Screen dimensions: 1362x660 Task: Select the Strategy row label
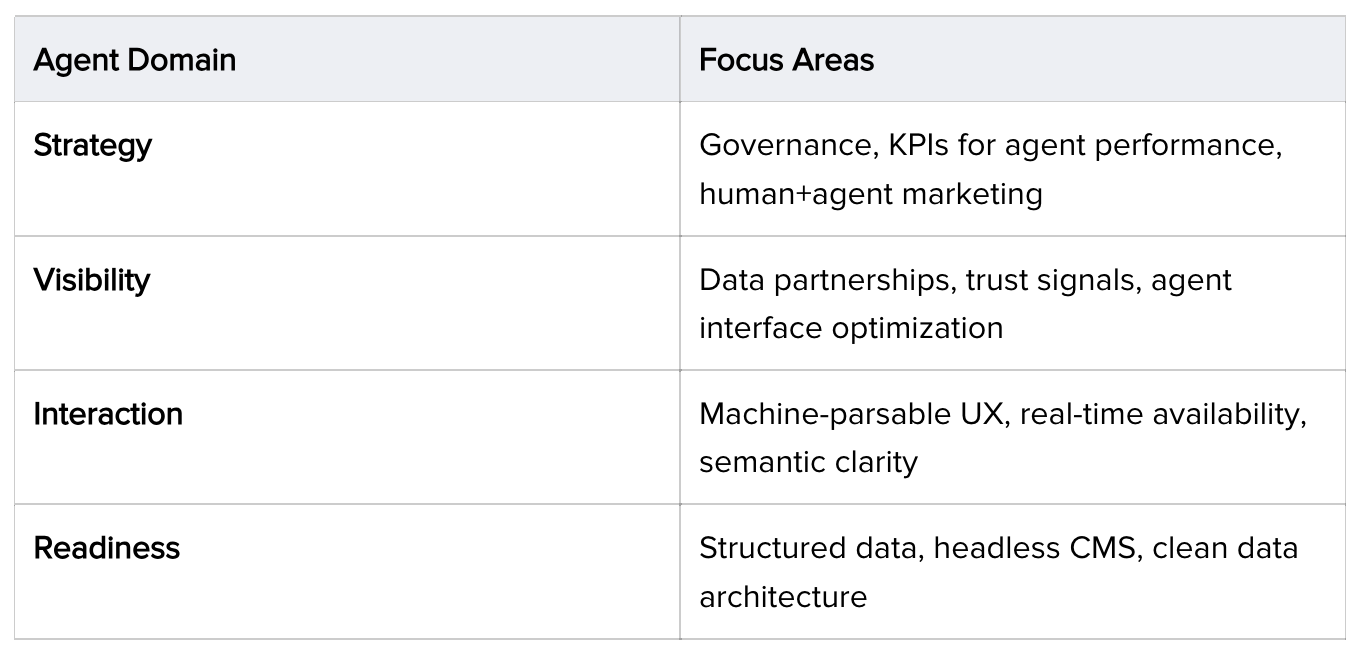pyautogui.click(x=93, y=145)
